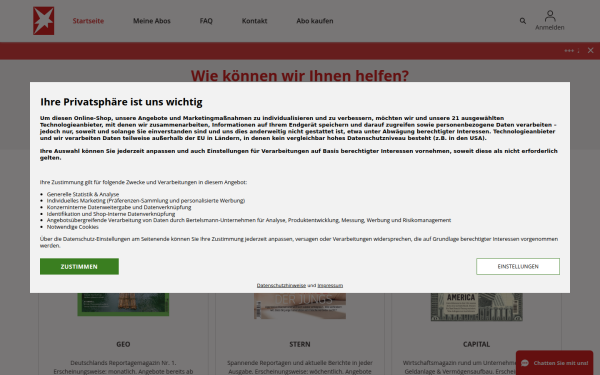Click the Individuelles Marketing list item

coord(146,201)
